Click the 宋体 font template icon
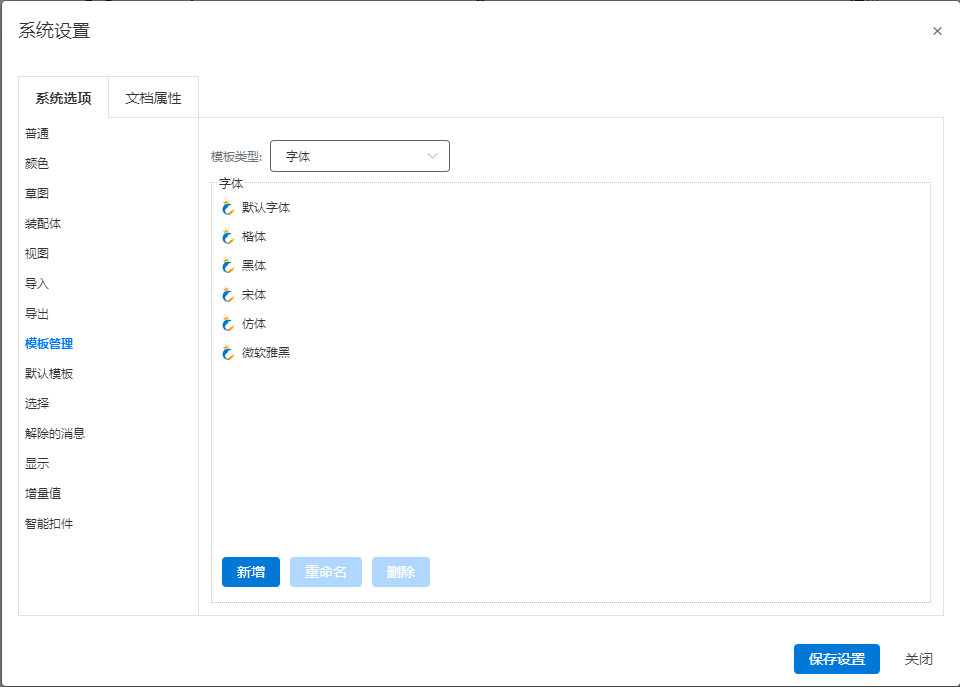Viewport: 960px width, 687px height. point(228,295)
